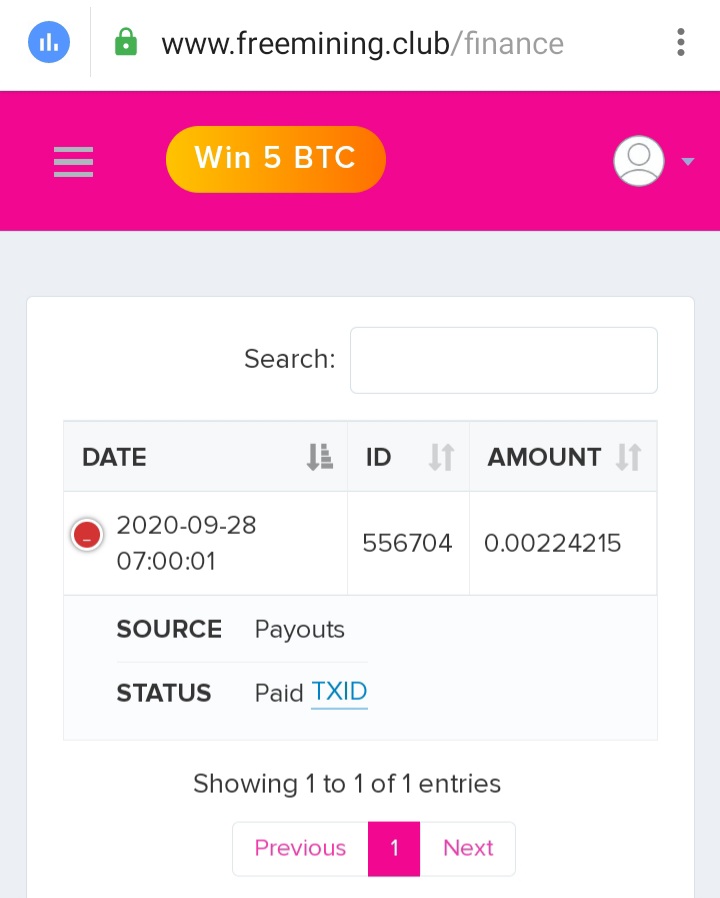Go to the Next page
720x898 pixels.
tap(467, 848)
